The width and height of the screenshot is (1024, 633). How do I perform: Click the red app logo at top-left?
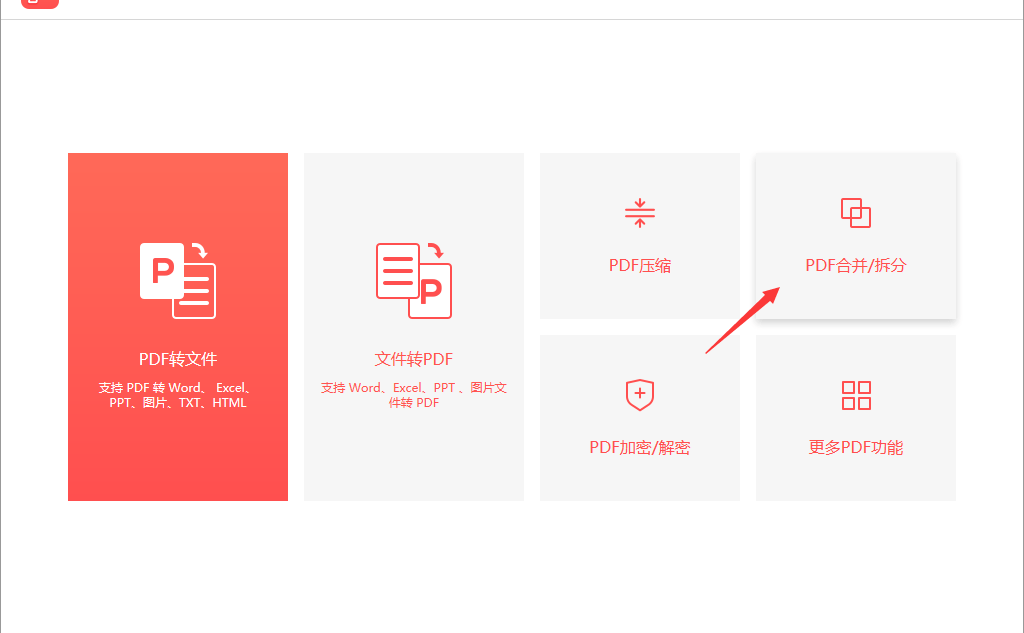[x=40, y=4]
